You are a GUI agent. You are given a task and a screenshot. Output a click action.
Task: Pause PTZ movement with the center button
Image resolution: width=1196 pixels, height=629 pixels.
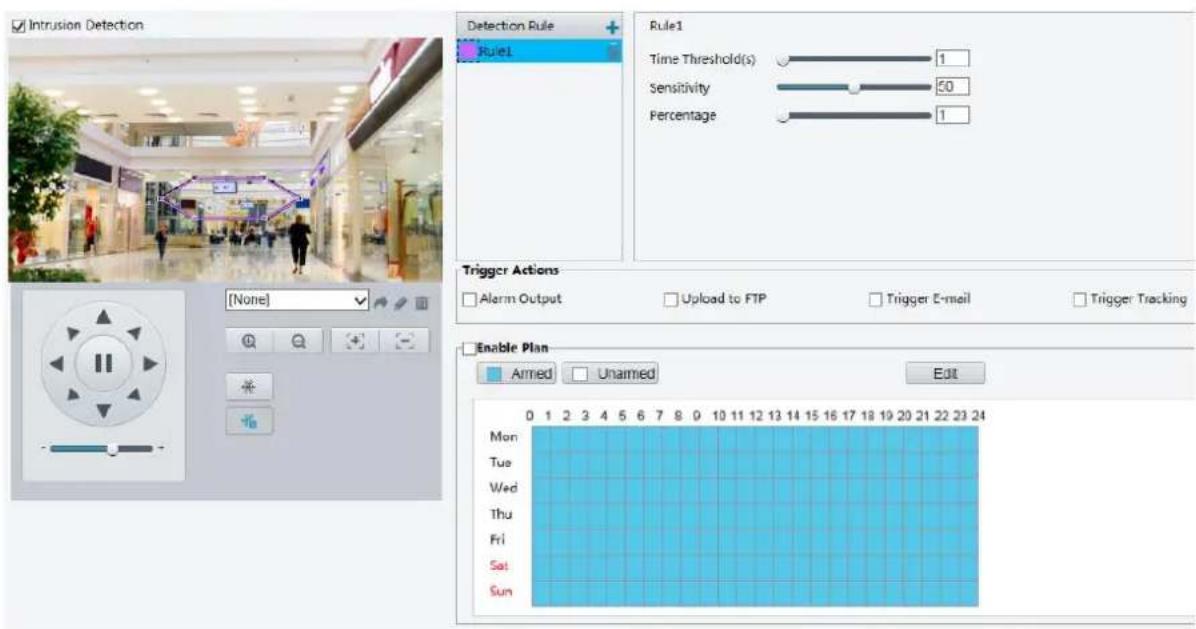click(x=104, y=364)
